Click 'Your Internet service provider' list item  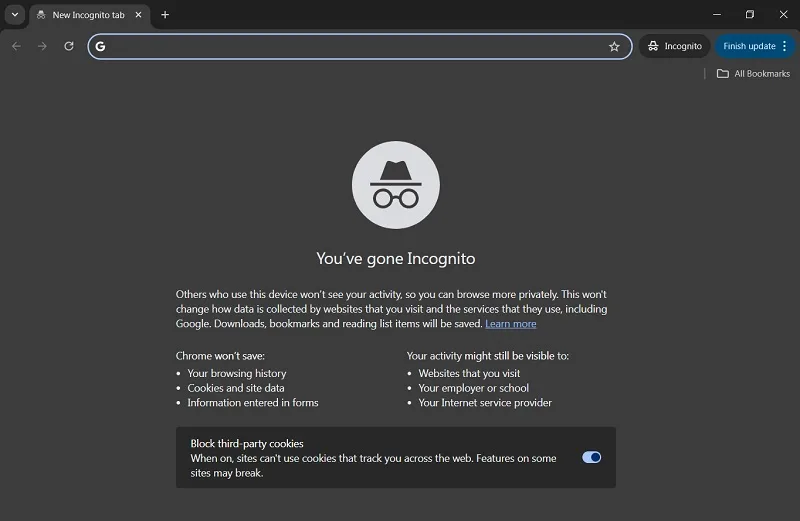(x=485, y=403)
